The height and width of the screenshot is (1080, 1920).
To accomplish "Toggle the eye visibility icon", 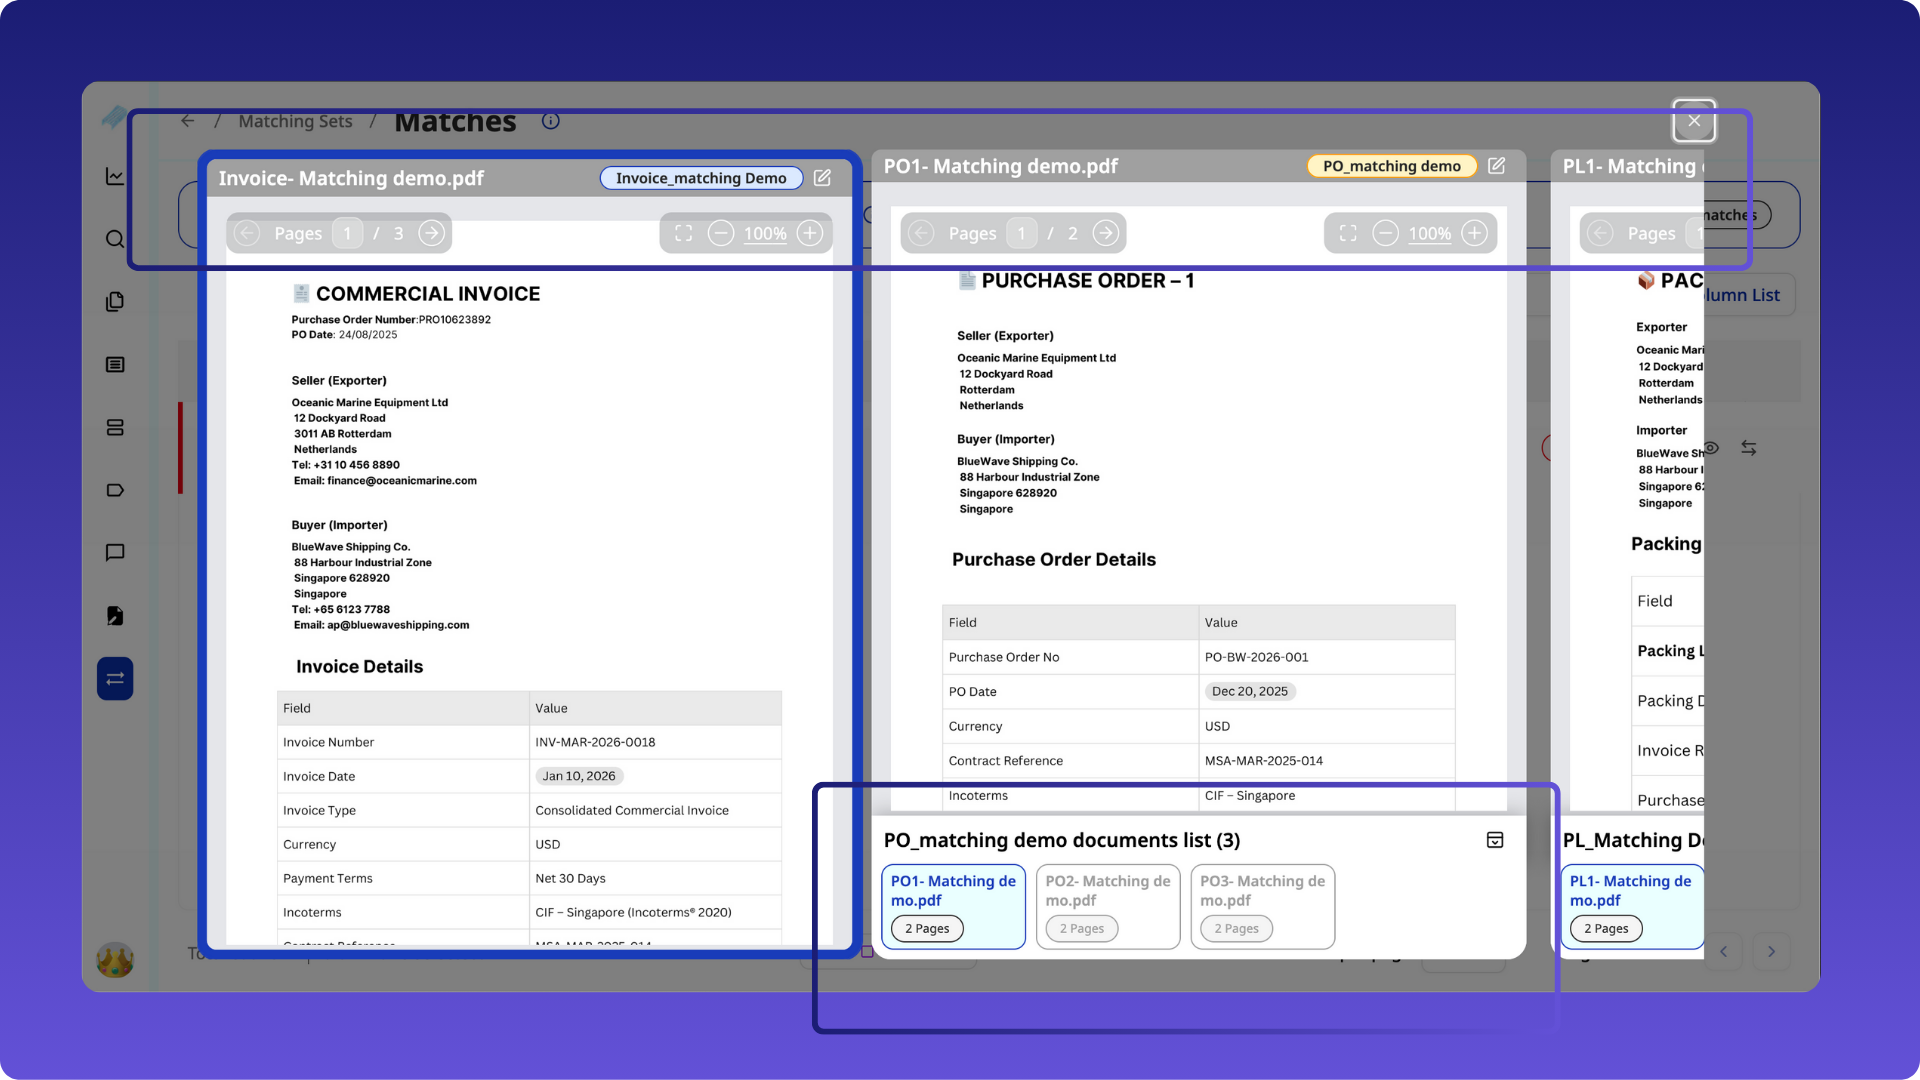I will (x=1711, y=448).
